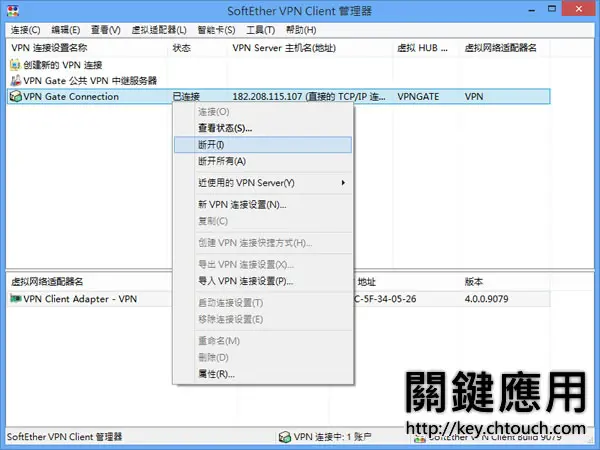Image resolution: width=600 pixels, height=450 pixels.
Task: Open the 连接(C) menu
Action: click(x=25, y=30)
